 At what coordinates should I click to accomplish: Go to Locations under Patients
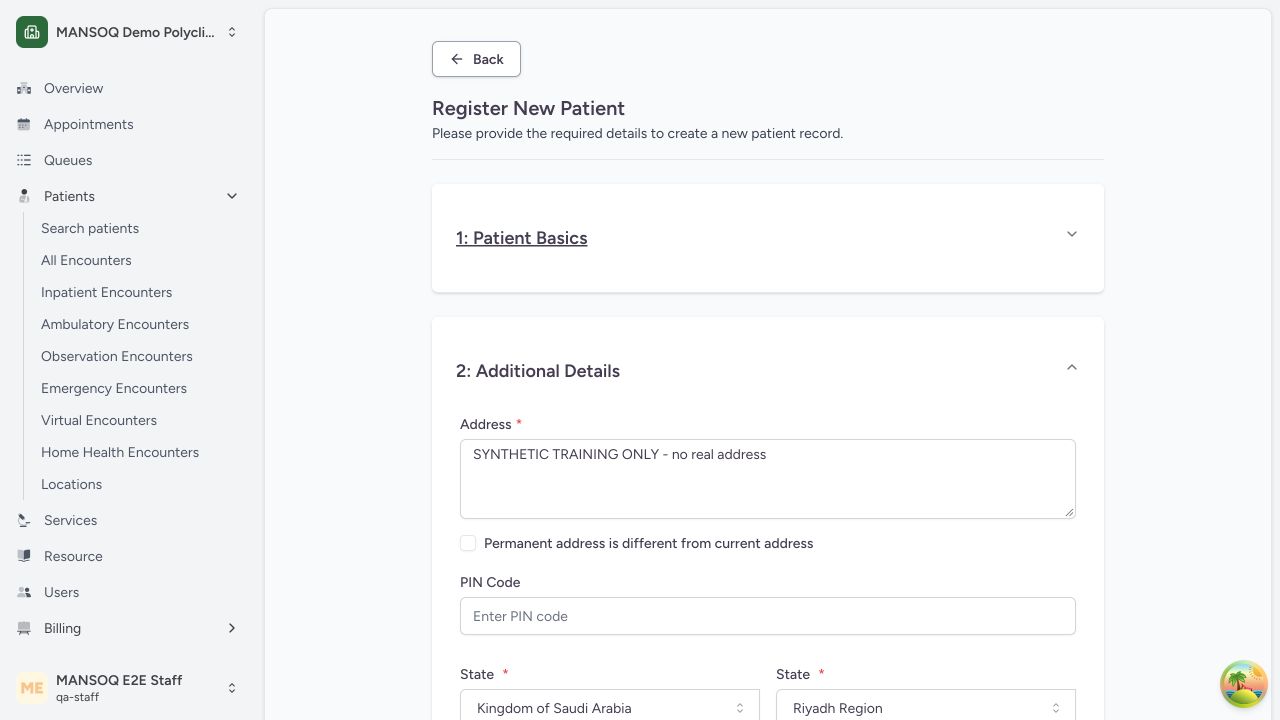click(71, 484)
